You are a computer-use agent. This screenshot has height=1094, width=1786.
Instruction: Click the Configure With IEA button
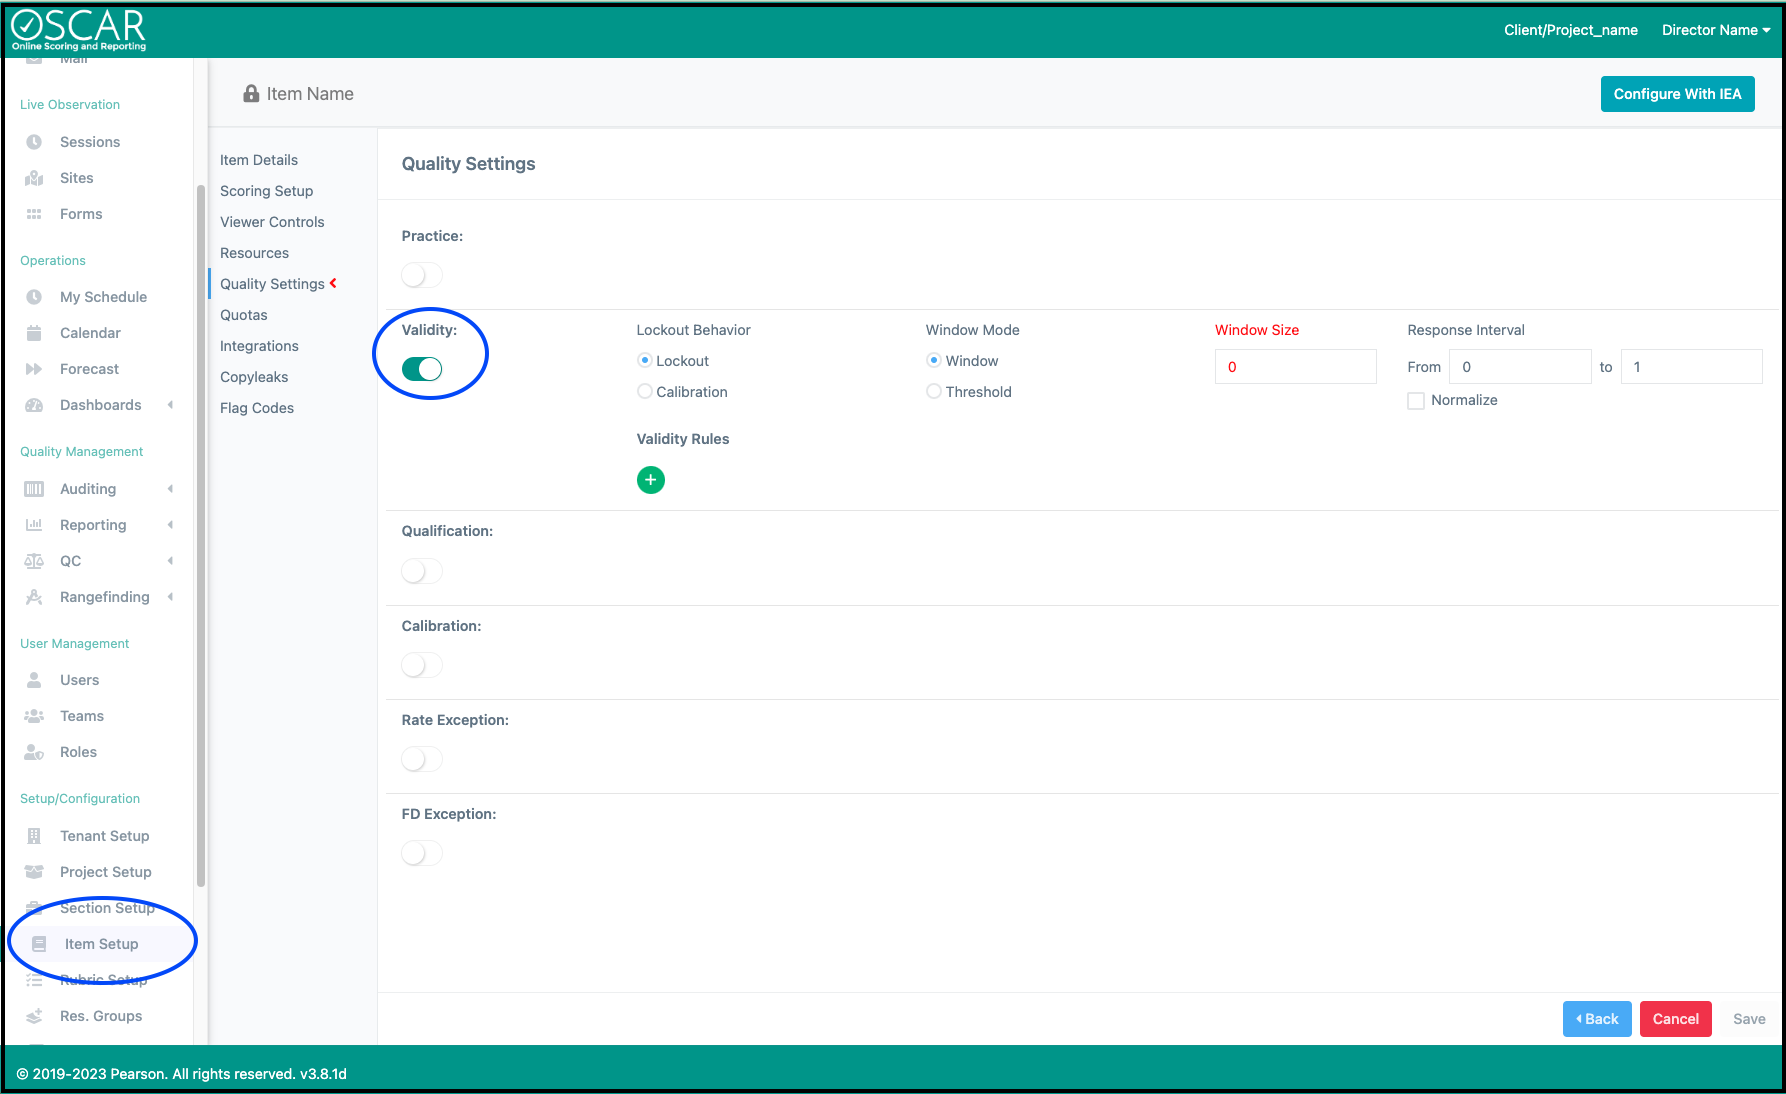(x=1677, y=94)
